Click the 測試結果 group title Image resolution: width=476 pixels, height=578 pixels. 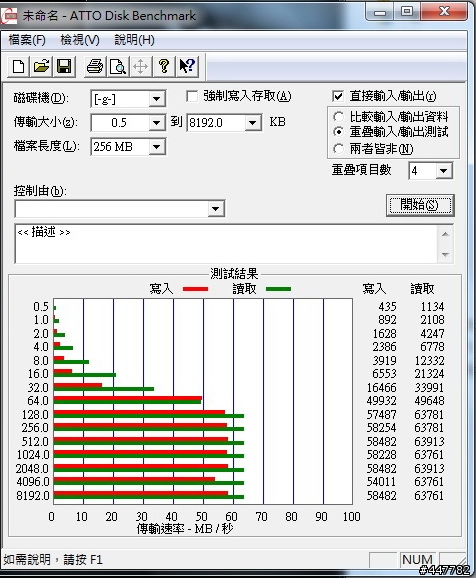coord(234,274)
